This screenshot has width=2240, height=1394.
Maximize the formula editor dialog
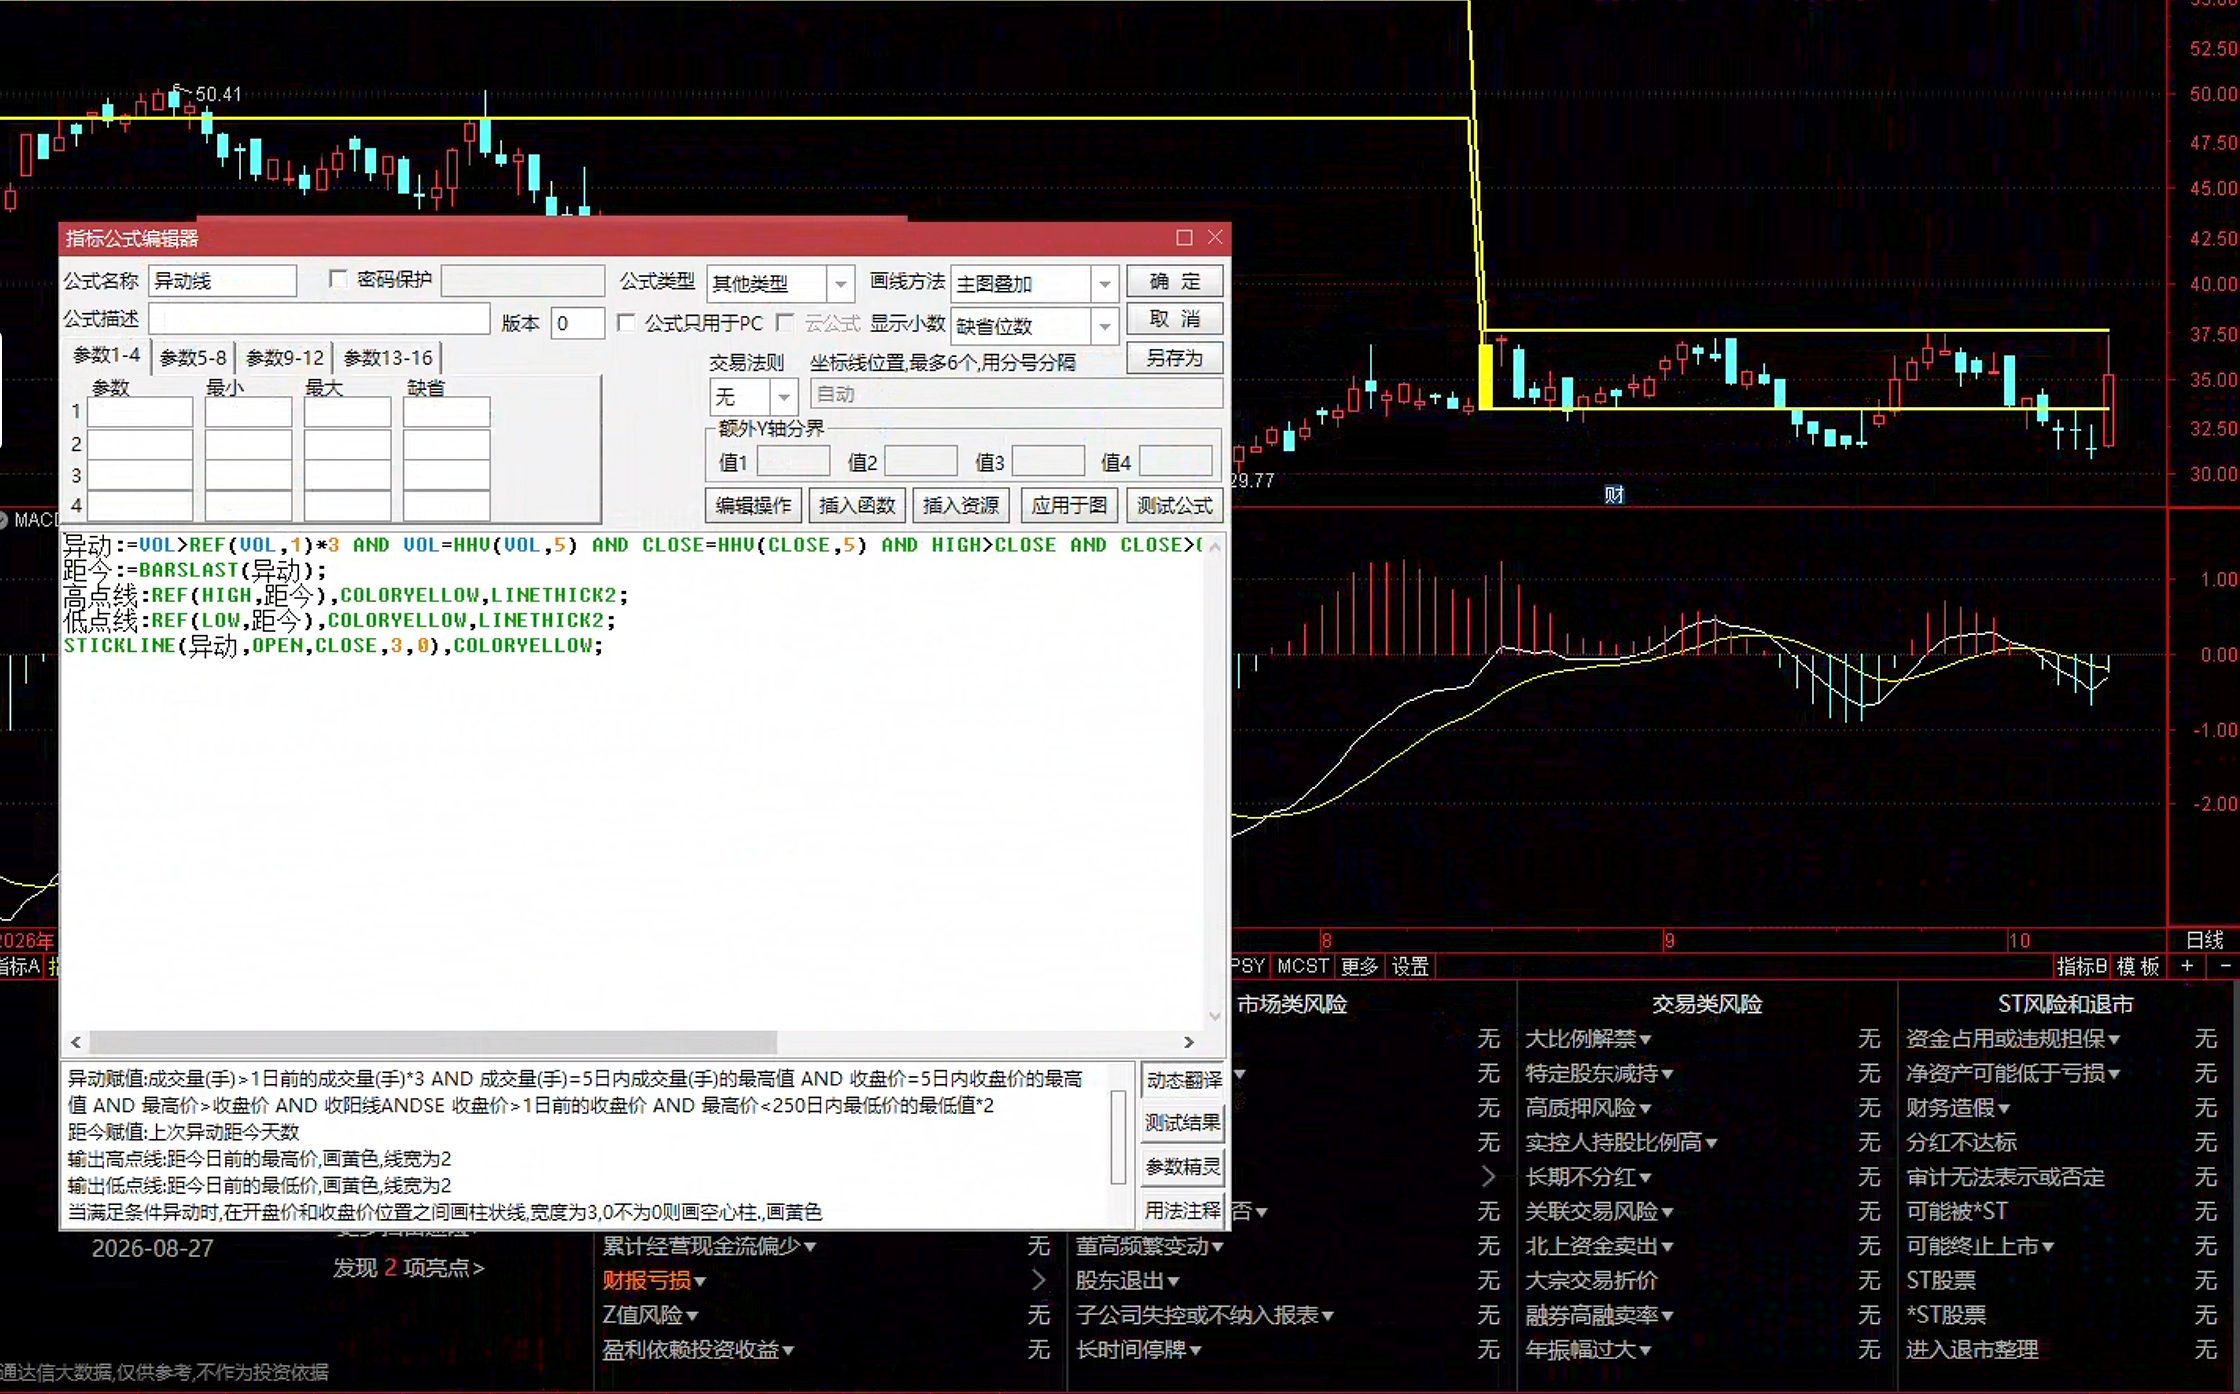(1184, 238)
